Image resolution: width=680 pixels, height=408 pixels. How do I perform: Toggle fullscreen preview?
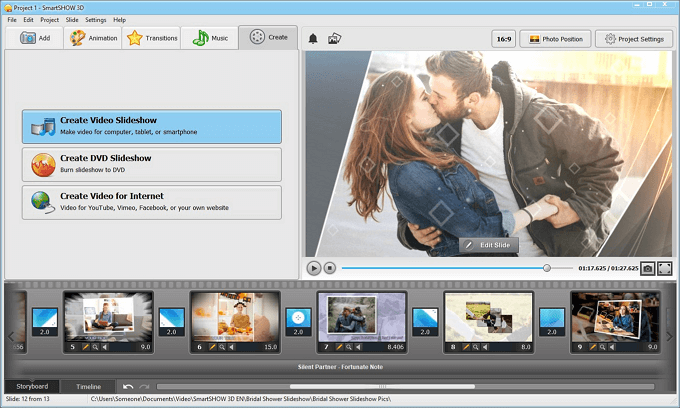[664, 268]
